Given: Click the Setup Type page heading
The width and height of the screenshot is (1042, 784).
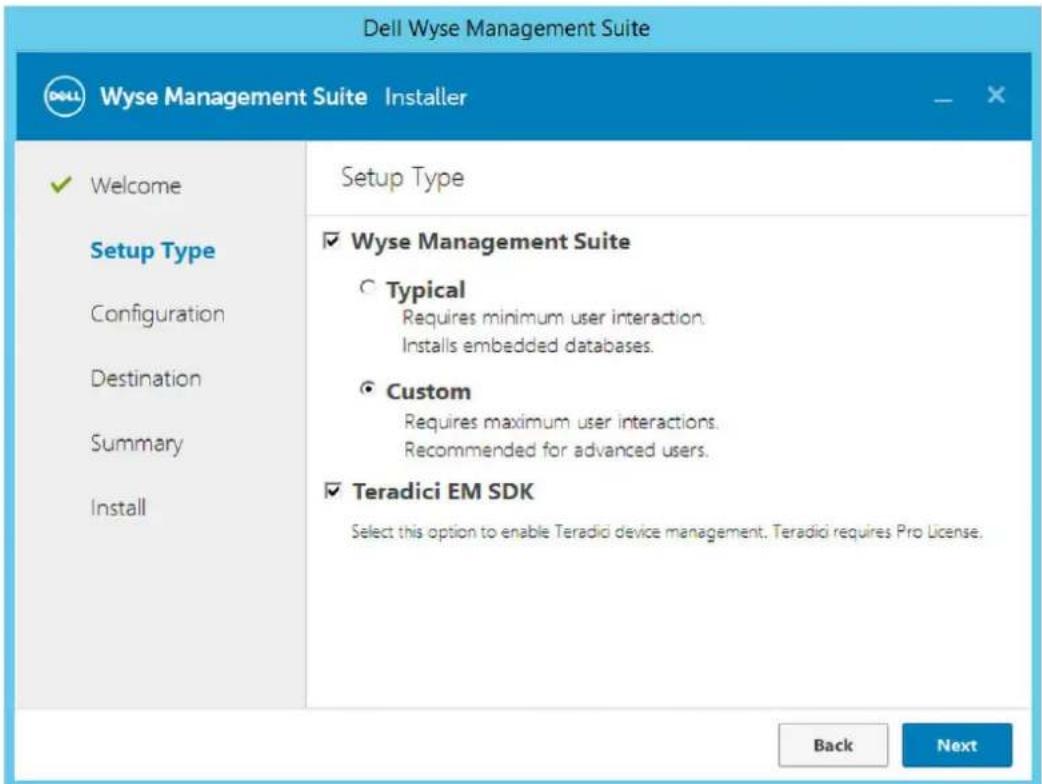Looking at the screenshot, I should coord(403,178).
